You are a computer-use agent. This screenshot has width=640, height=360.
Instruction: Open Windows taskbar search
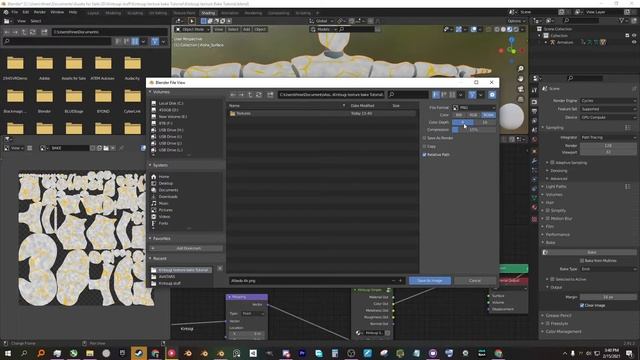(24, 353)
